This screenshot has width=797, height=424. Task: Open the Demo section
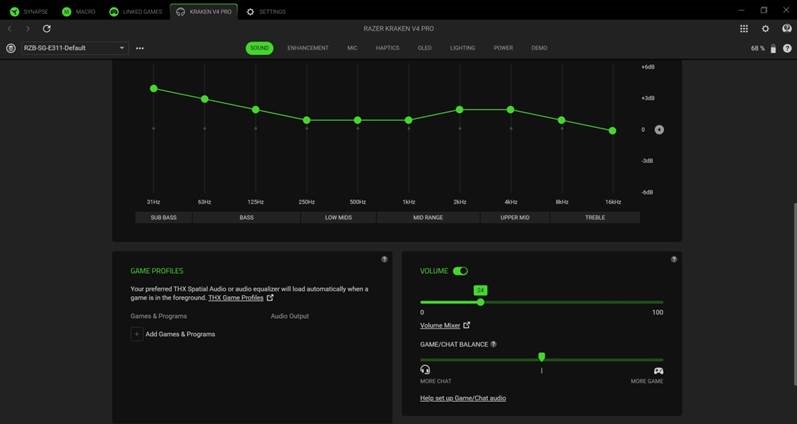[539, 48]
